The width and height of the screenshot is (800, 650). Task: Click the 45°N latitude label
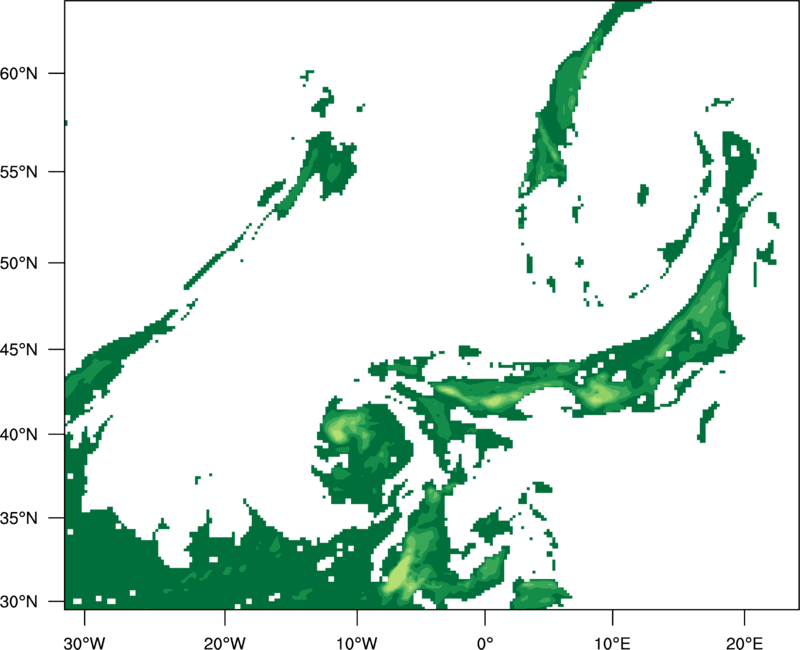click(18, 349)
